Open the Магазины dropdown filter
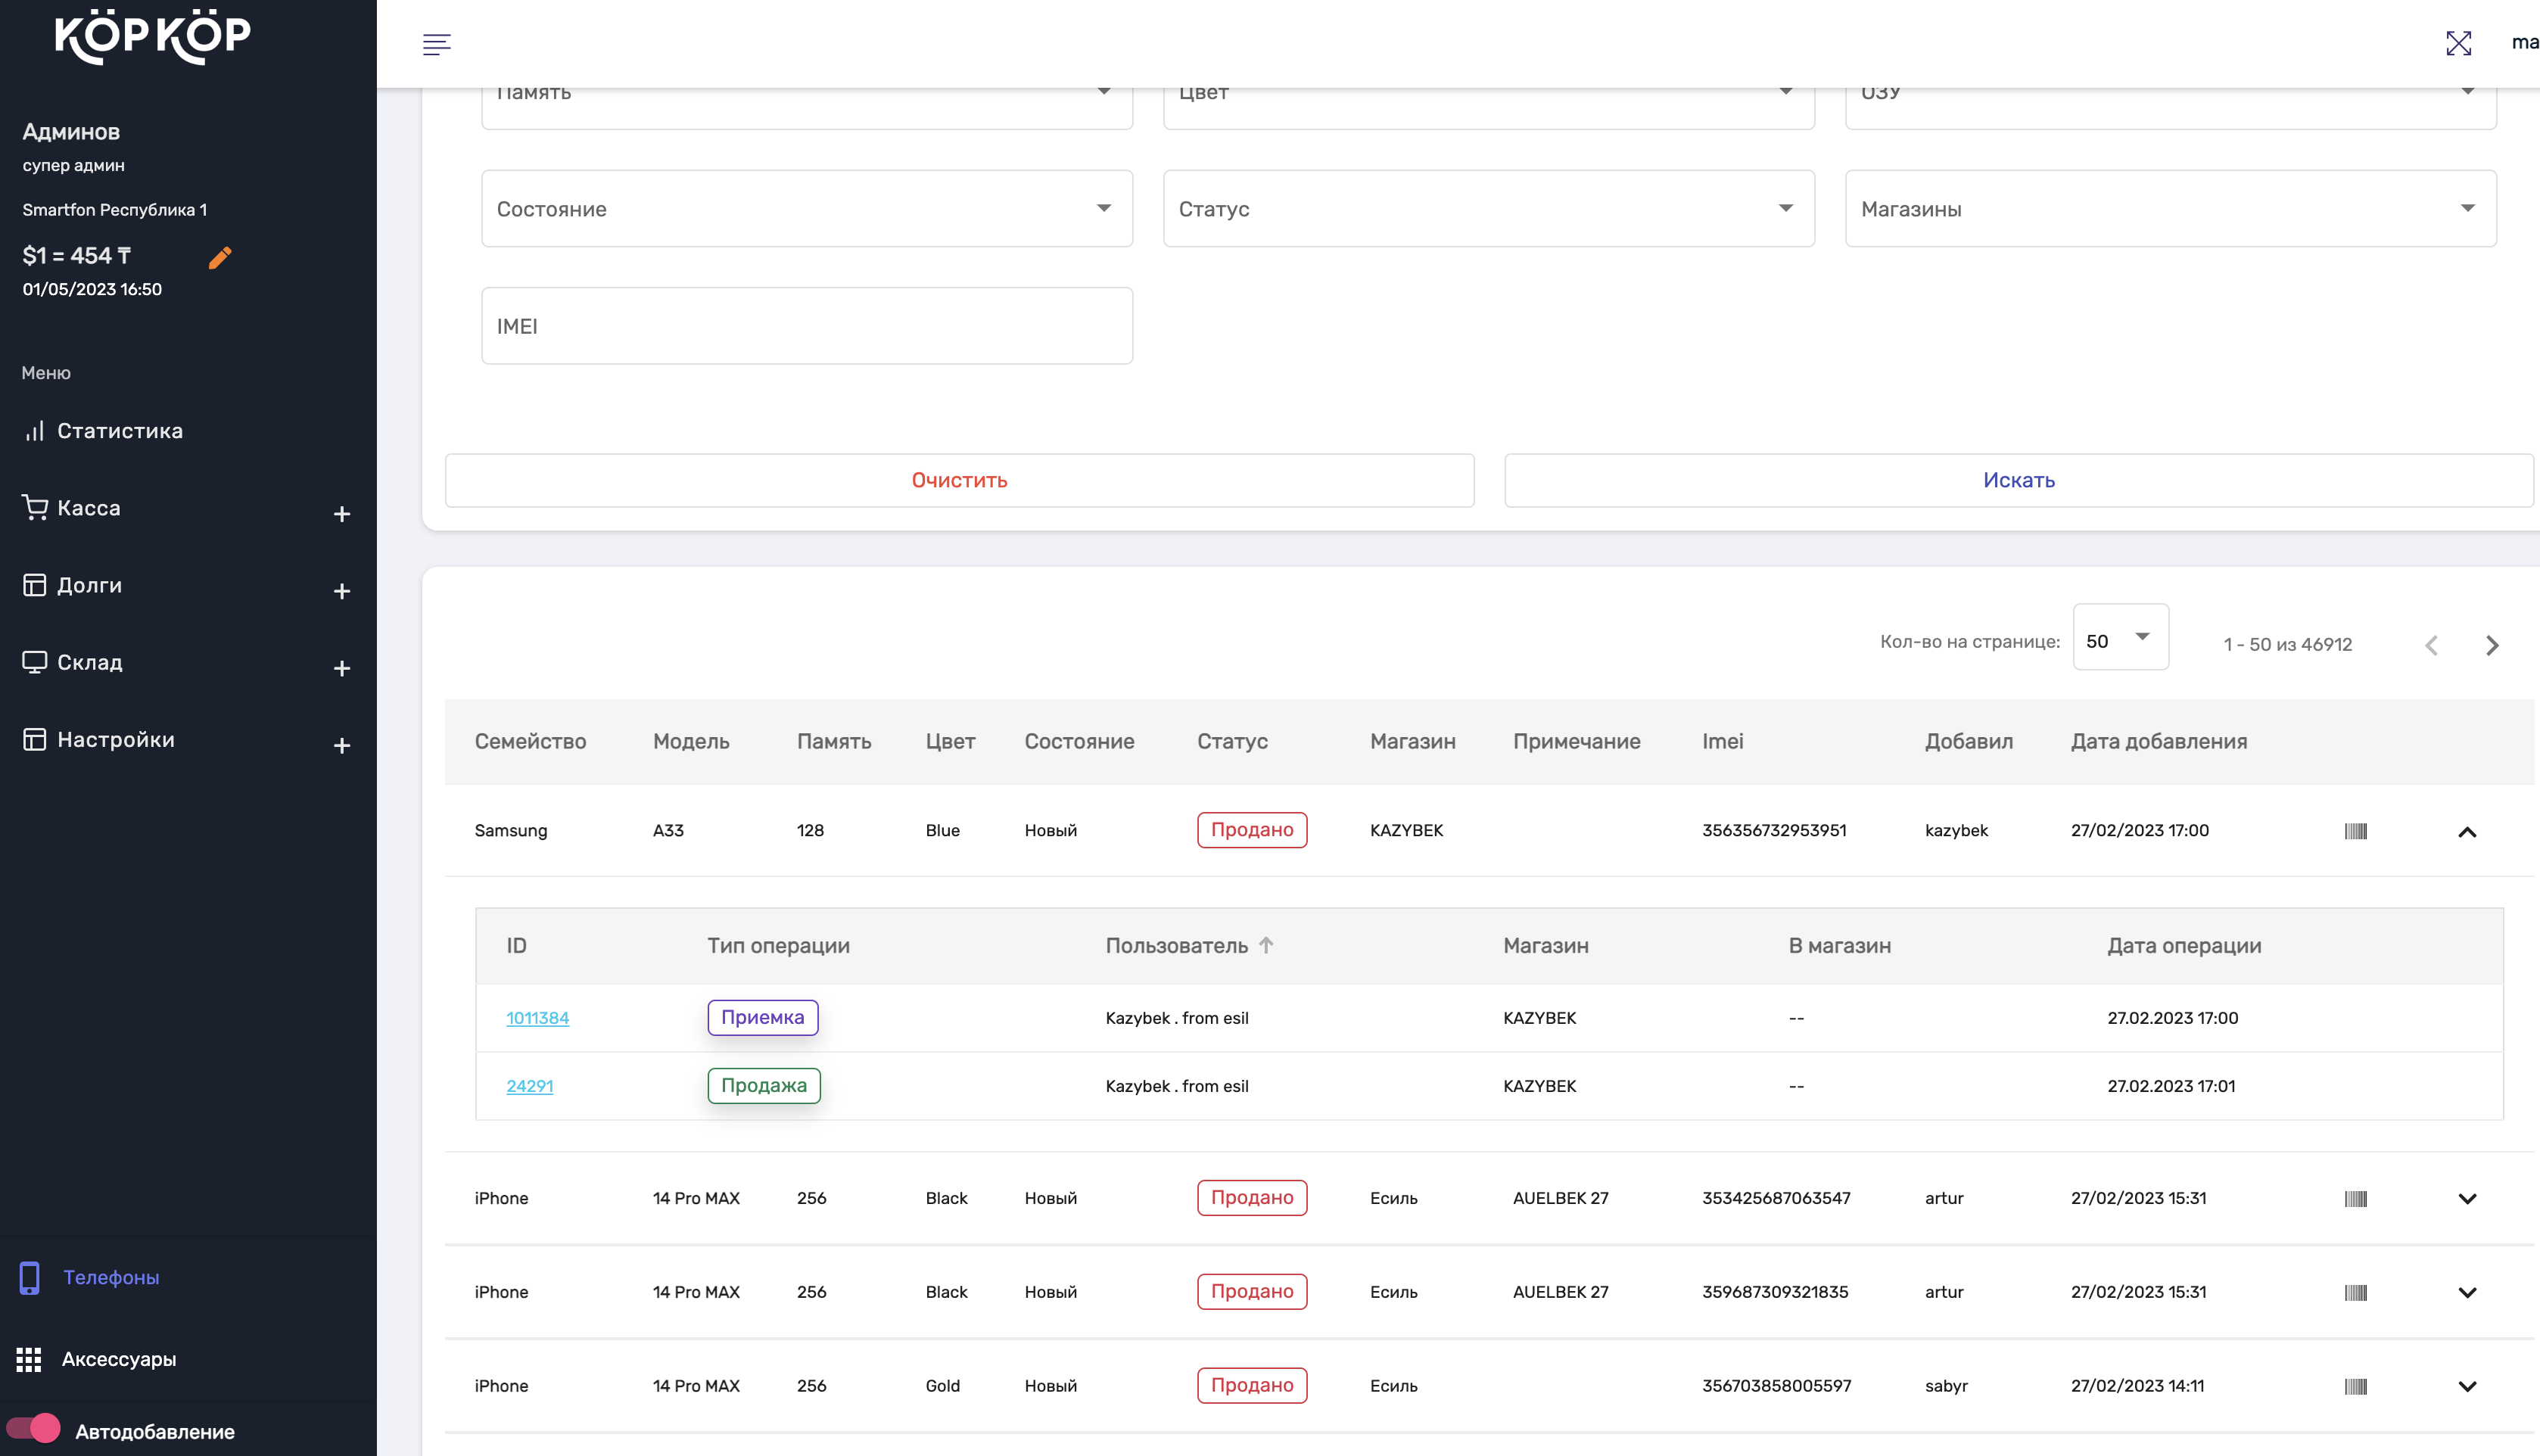The width and height of the screenshot is (2540, 1456). [x=2170, y=208]
